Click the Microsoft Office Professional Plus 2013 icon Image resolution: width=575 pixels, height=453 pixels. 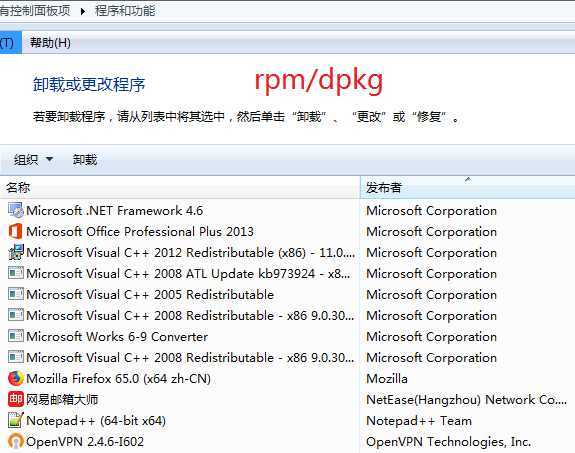16,231
